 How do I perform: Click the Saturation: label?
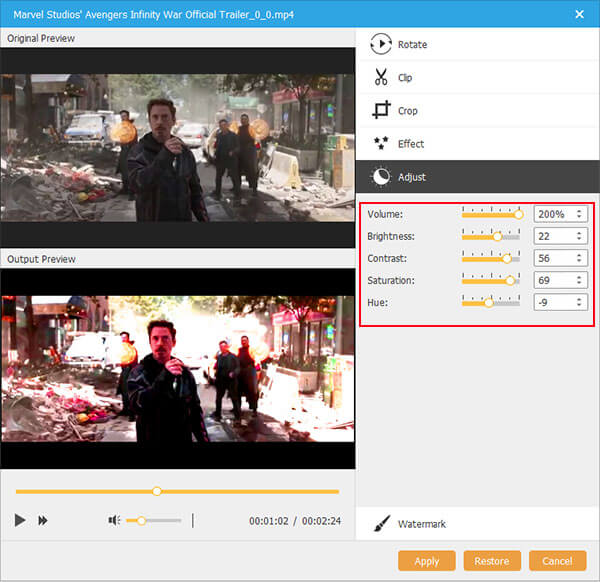coord(391,280)
